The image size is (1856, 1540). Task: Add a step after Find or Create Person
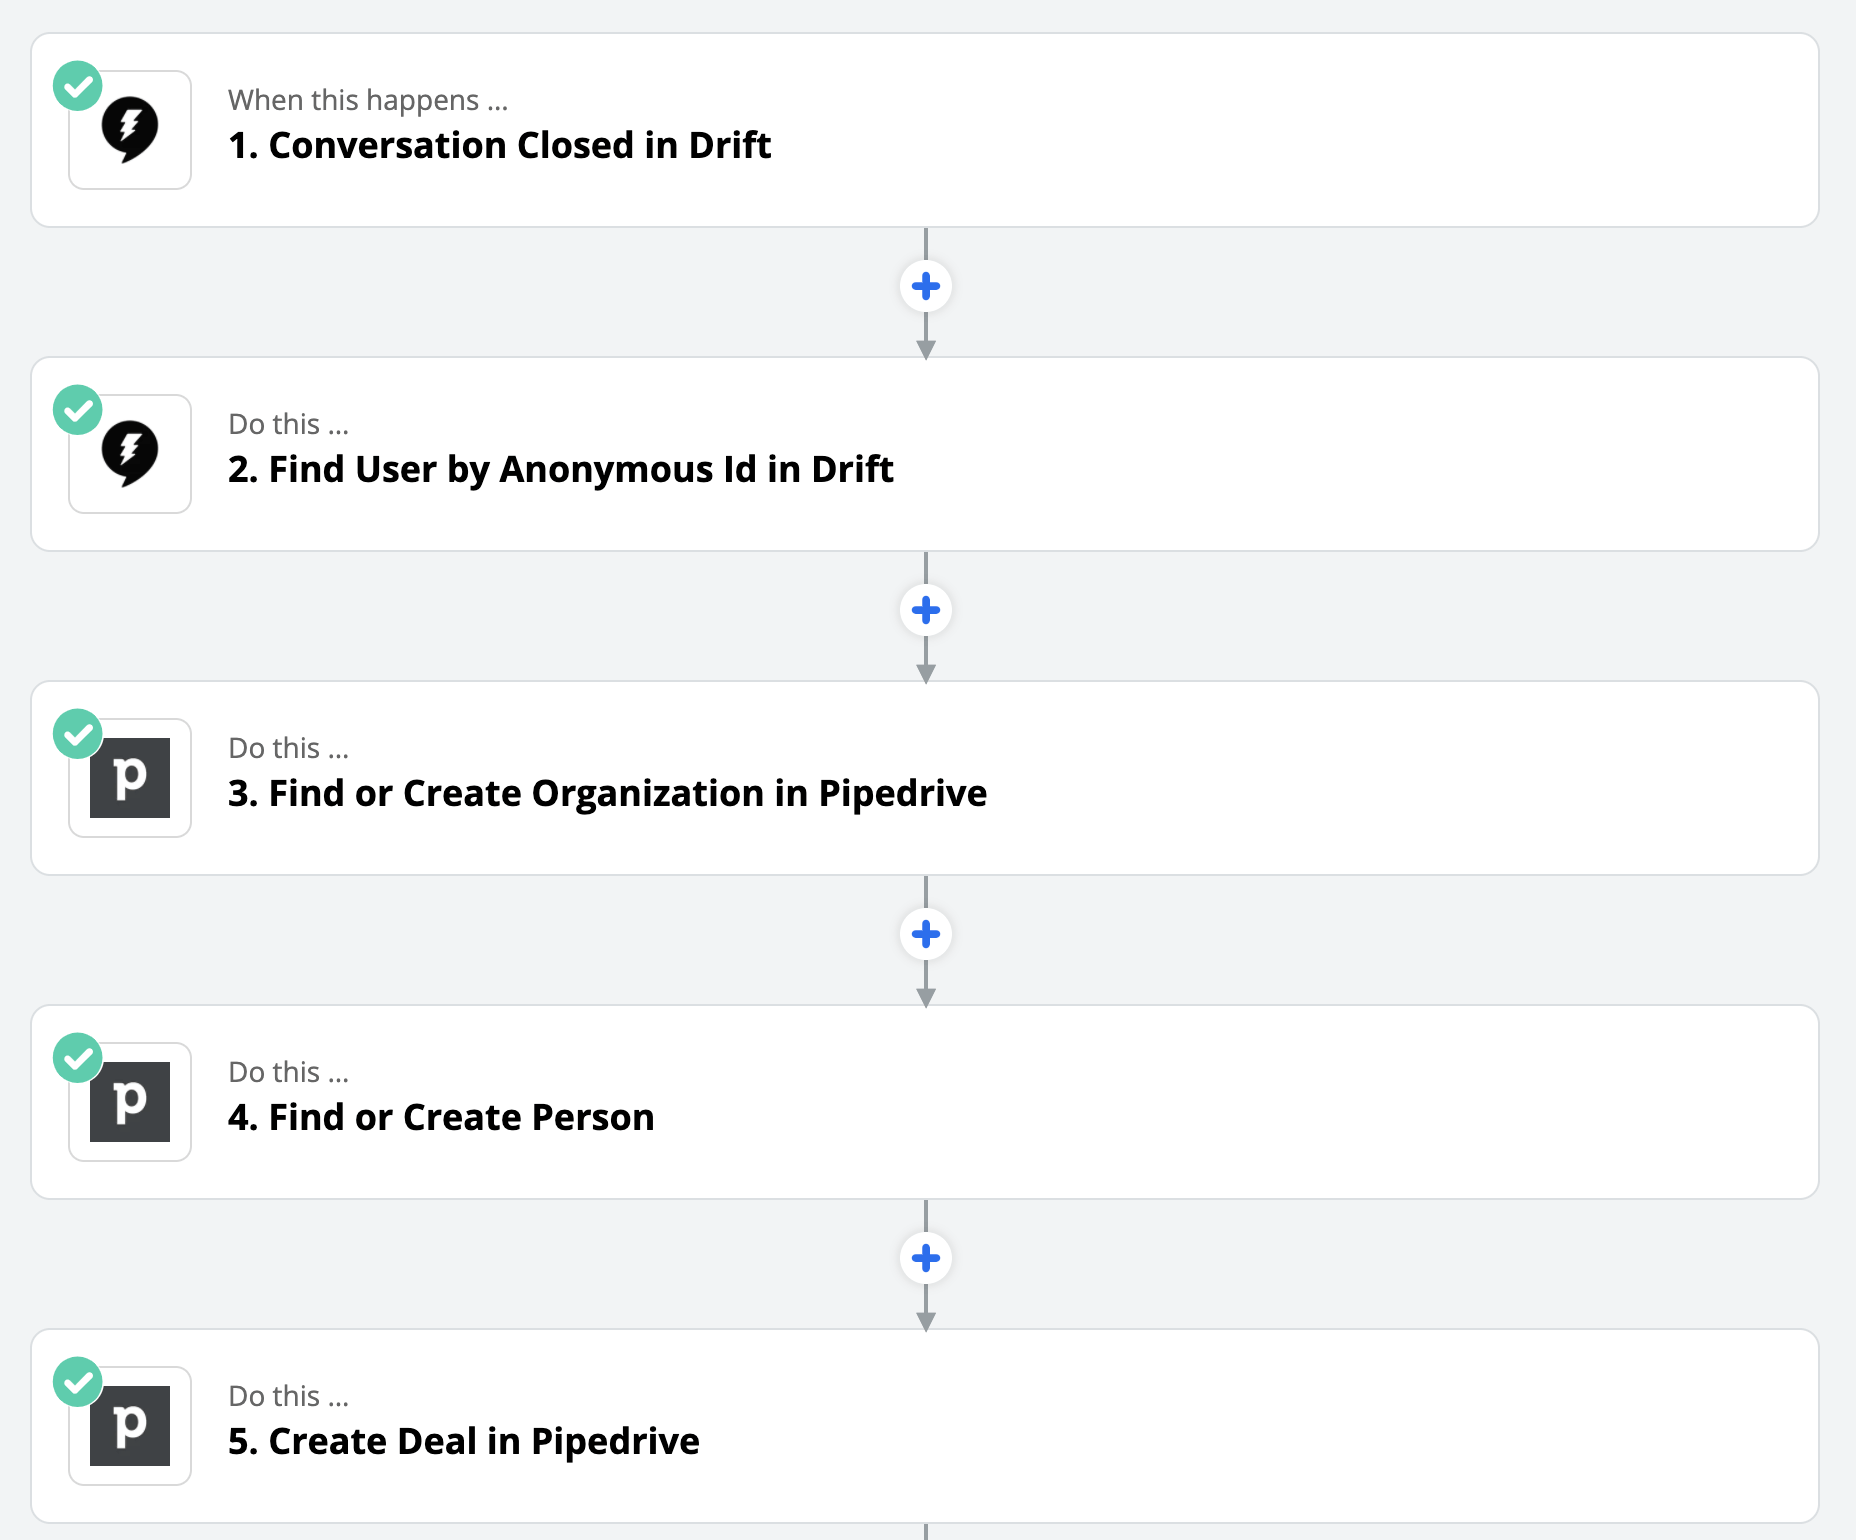pos(926,1258)
